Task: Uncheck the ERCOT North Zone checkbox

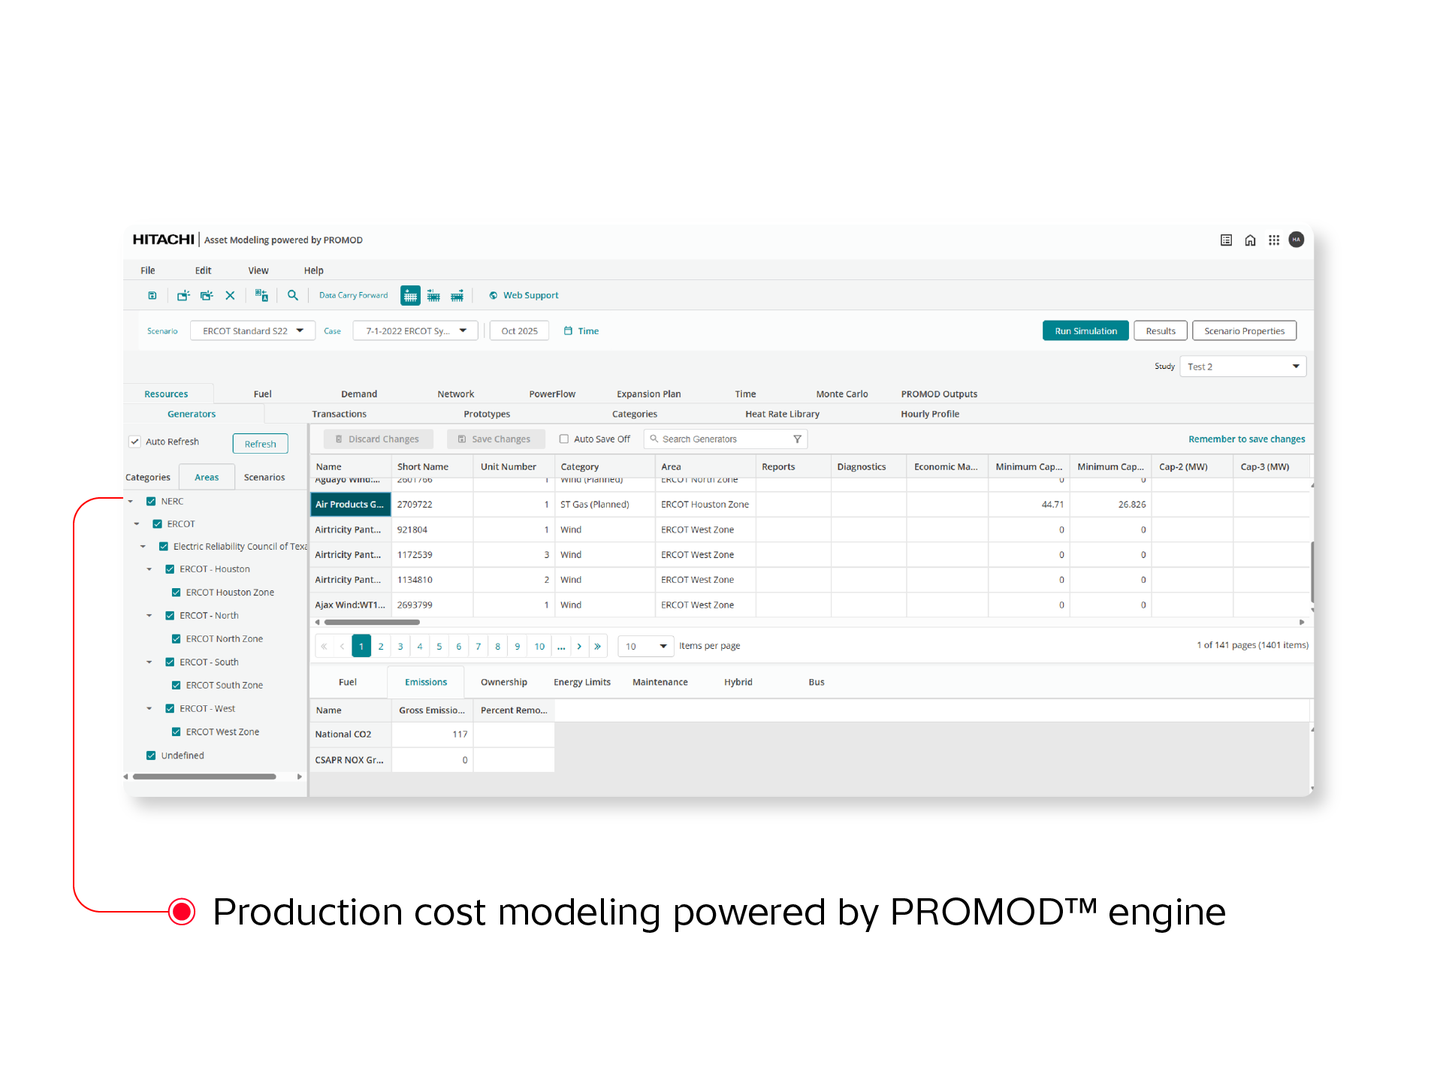Action: click(x=176, y=638)
